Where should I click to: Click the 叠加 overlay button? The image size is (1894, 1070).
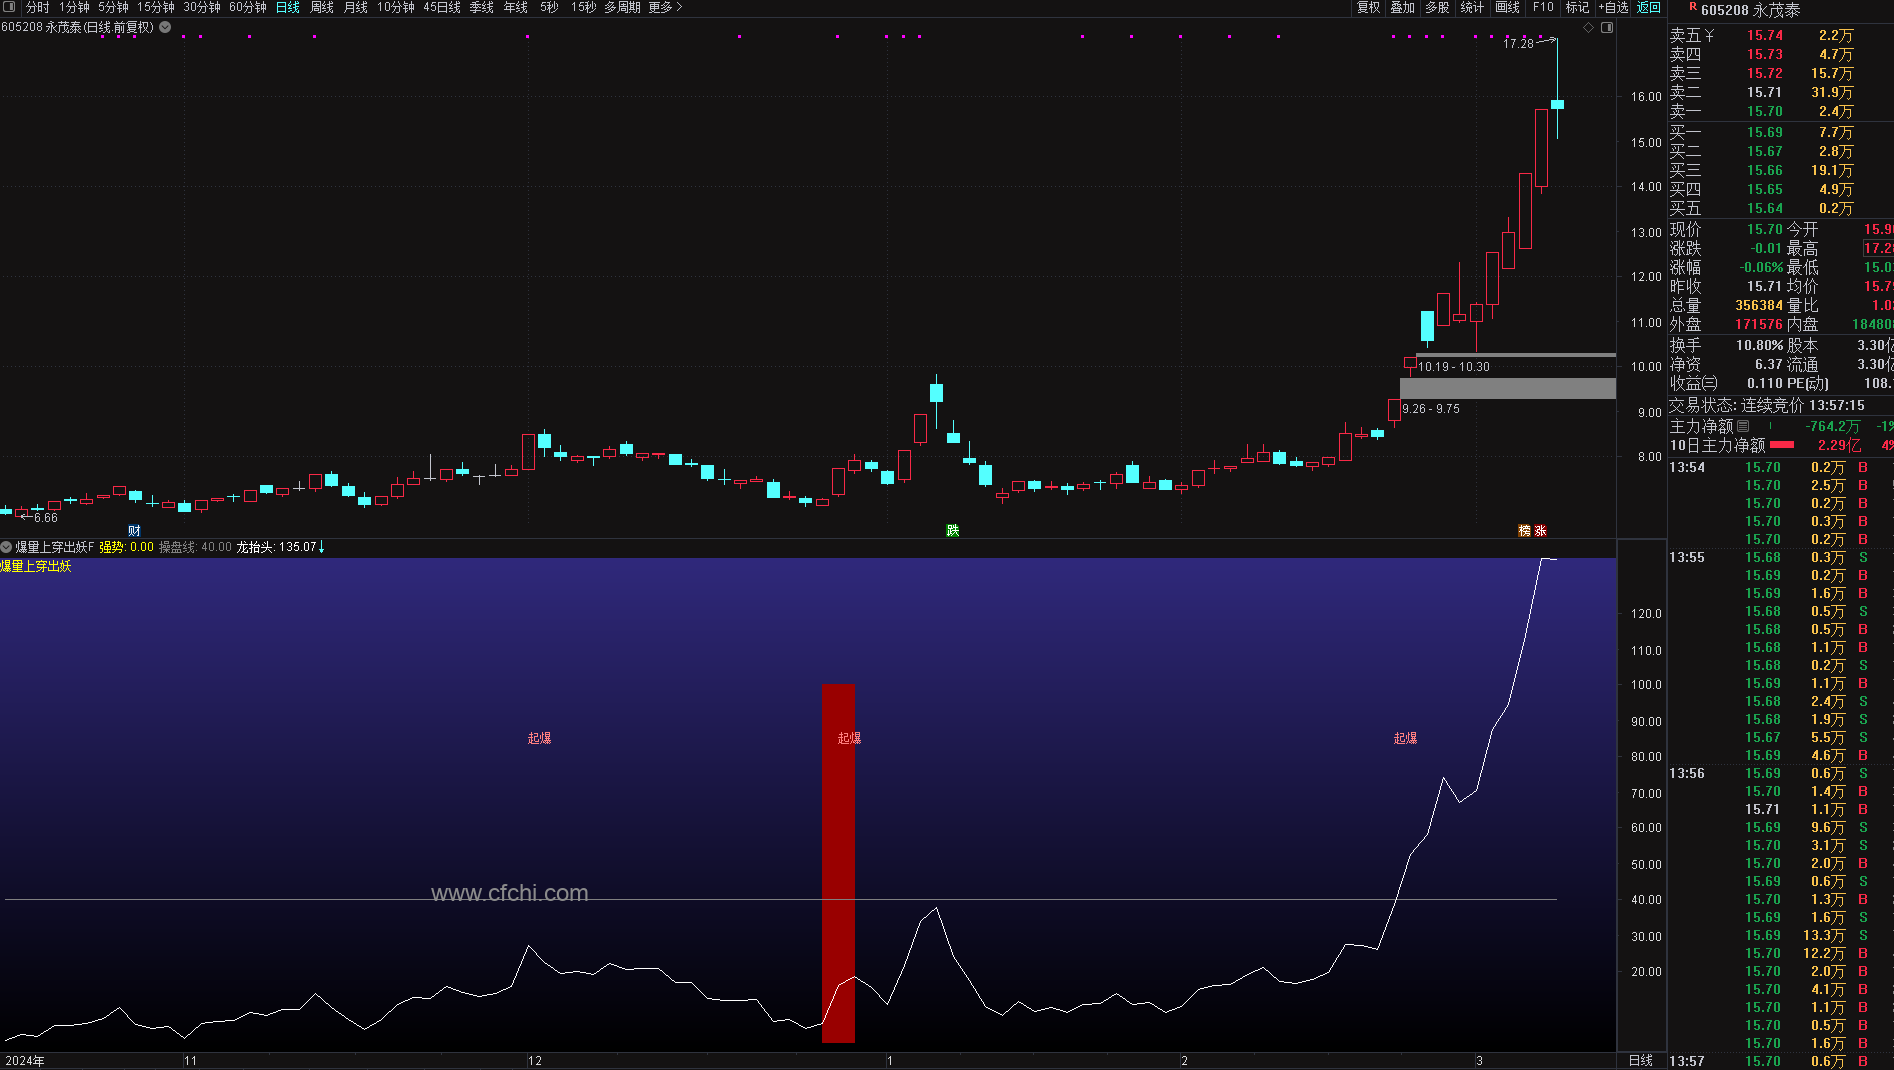pos(1403,7)
